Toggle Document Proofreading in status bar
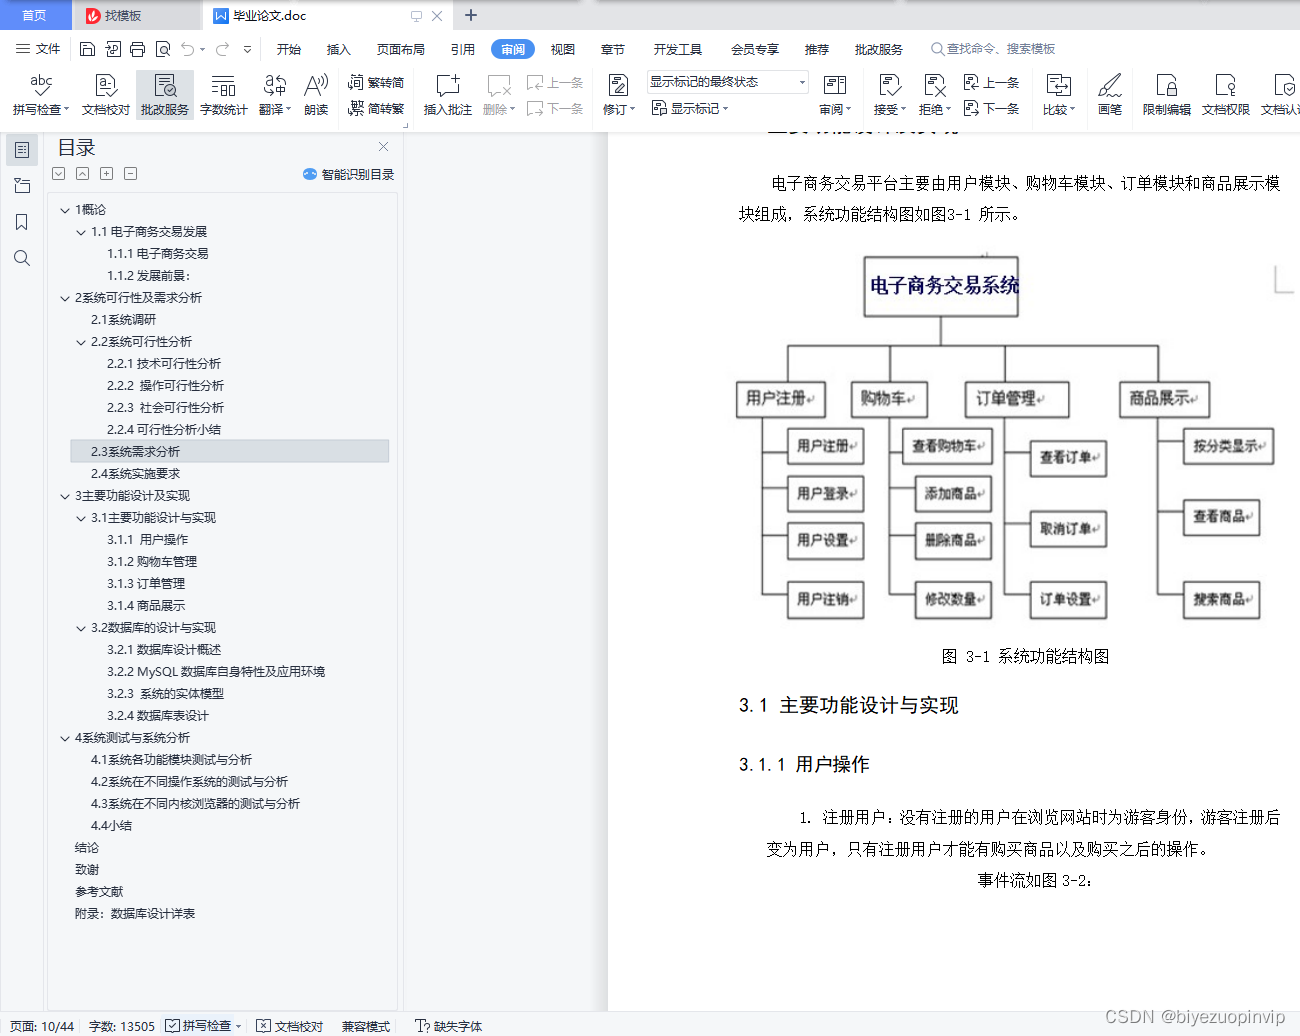Viewport: 1300px width, 1036px height. click(x=290, y=1026)
